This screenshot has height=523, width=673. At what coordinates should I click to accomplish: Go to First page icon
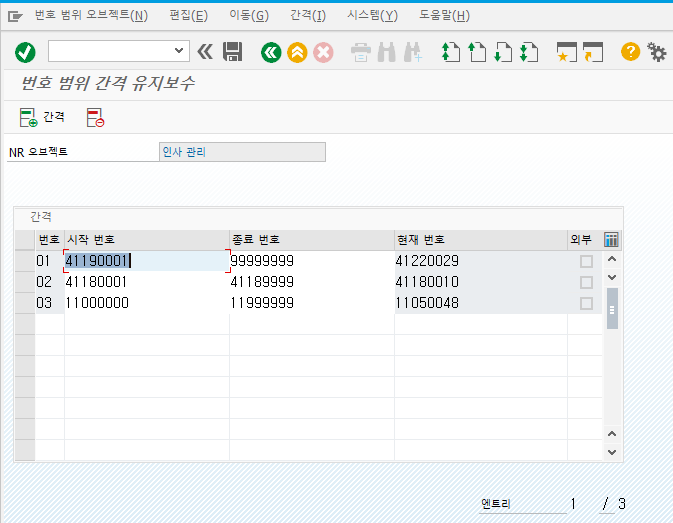(x=451, y=52)
